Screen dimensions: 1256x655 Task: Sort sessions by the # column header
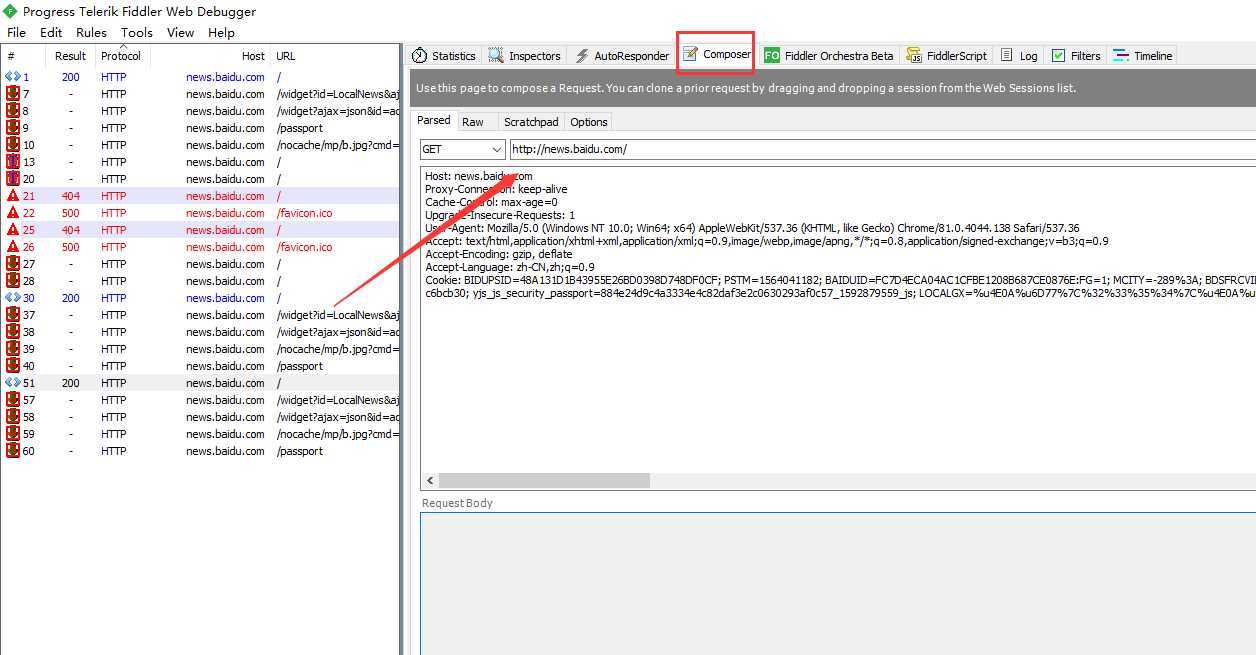24,56
